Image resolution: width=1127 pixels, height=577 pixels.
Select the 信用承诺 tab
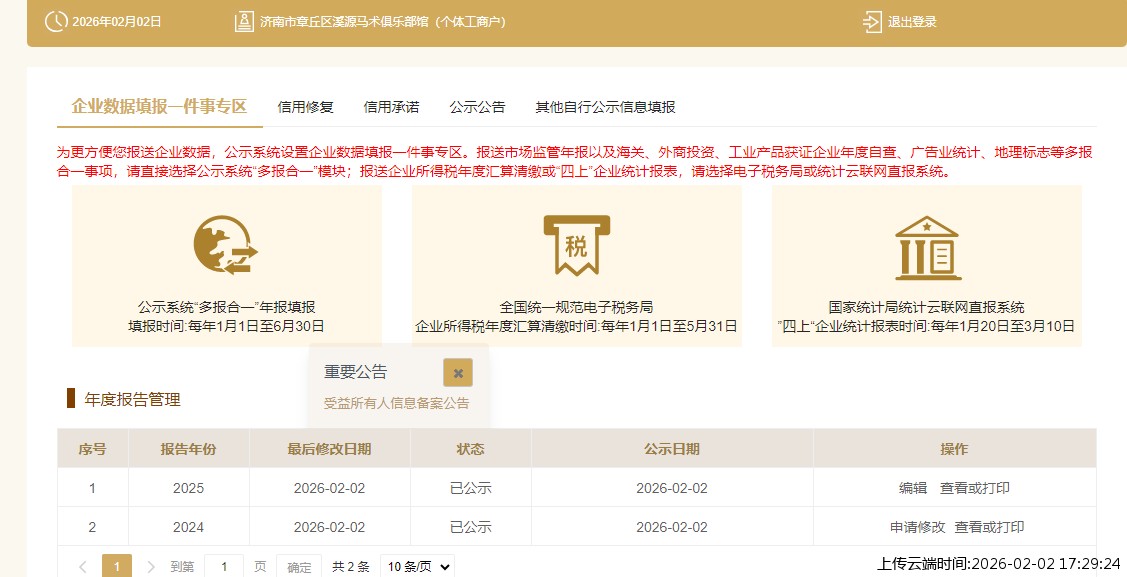pos(391,107)
